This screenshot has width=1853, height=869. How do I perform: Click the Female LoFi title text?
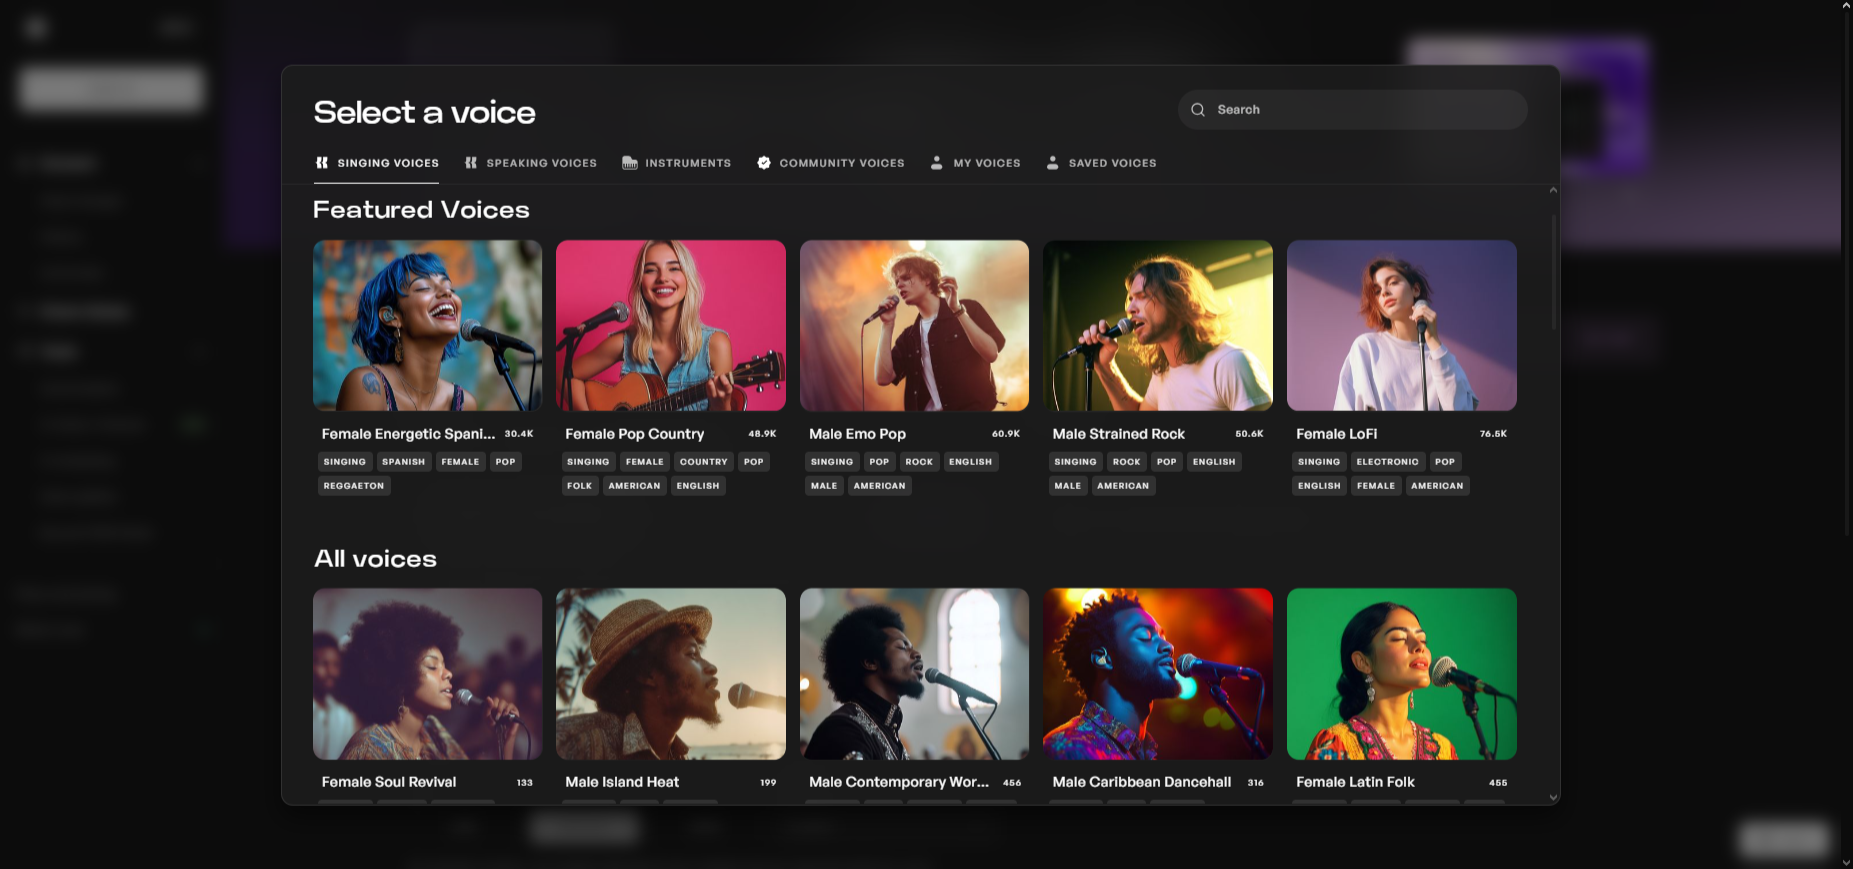pyautogui.click(x=1337, y=434)
